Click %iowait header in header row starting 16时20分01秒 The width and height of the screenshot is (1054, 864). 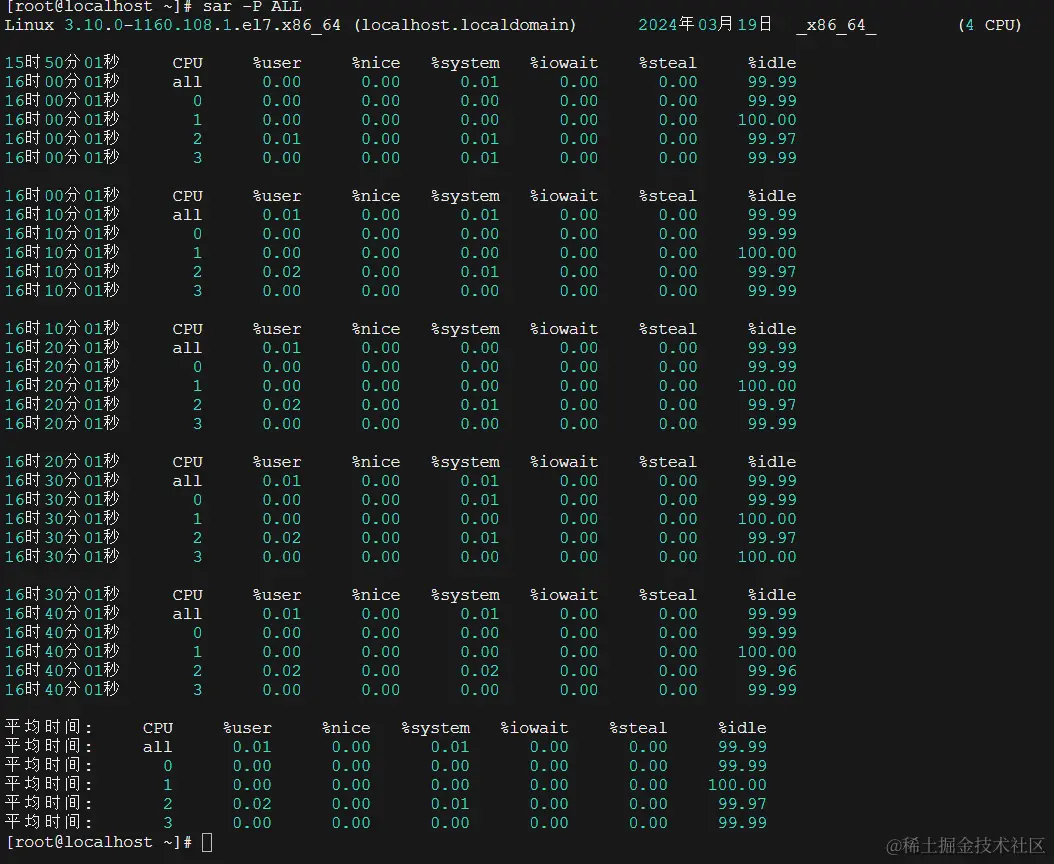click(x=564, y=463)
